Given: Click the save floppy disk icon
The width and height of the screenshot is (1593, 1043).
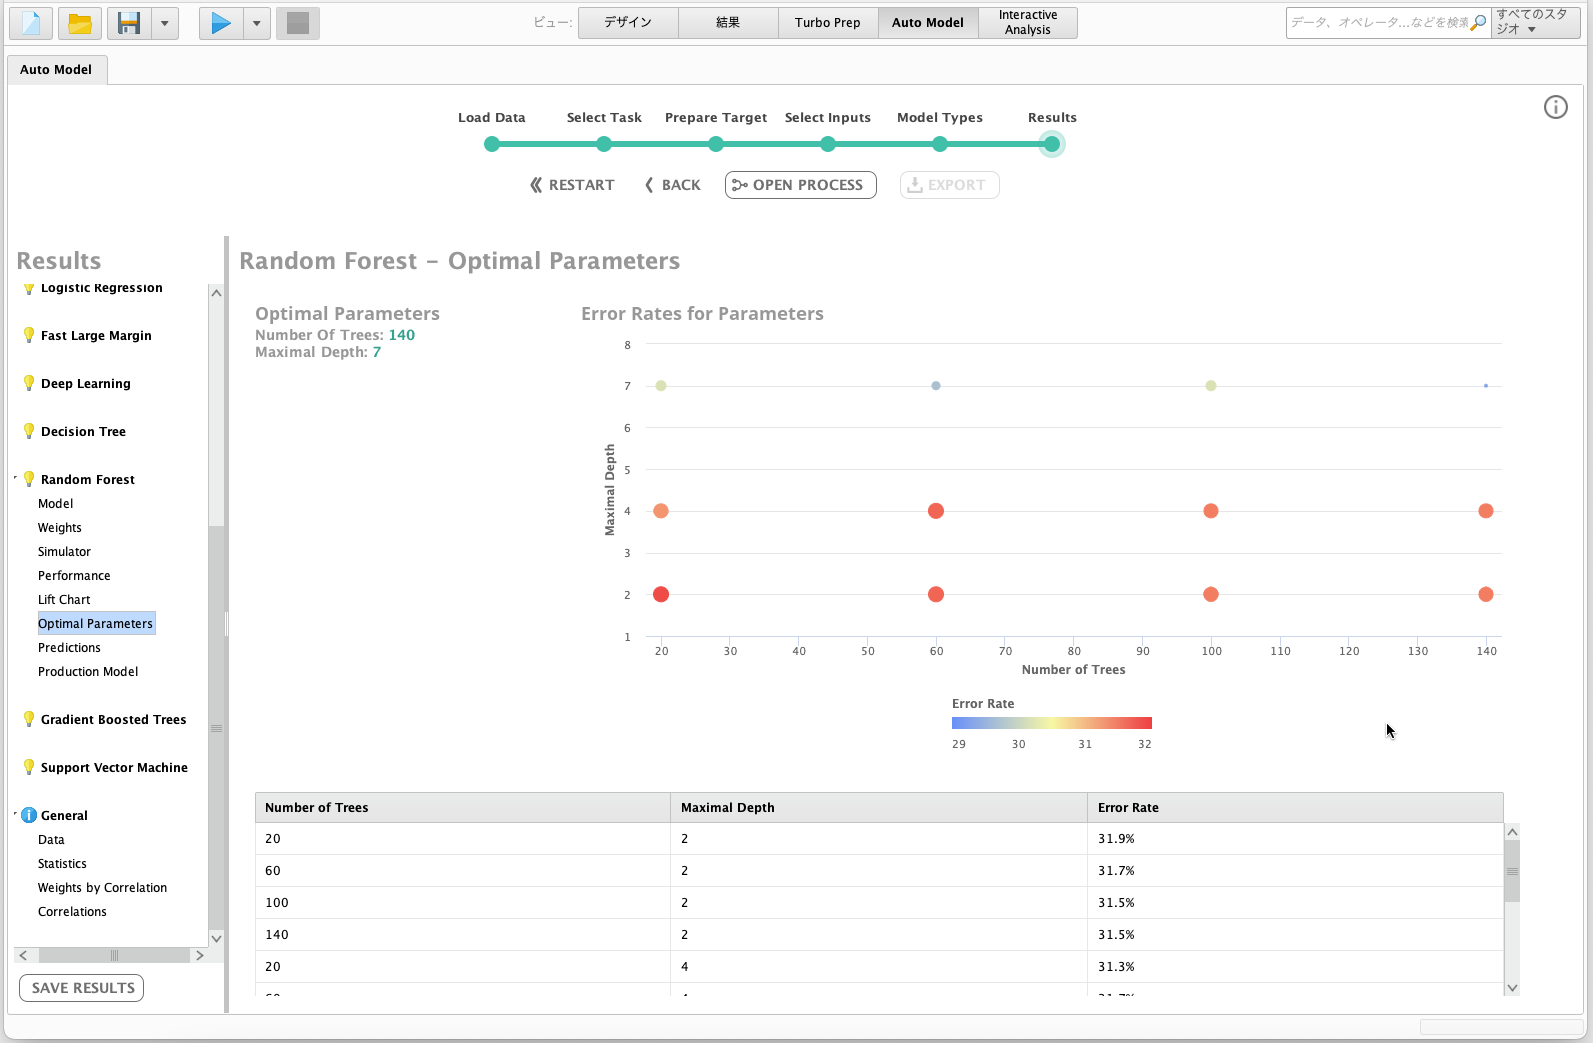Looking at the screenshot, I should [x=129, y=23].
